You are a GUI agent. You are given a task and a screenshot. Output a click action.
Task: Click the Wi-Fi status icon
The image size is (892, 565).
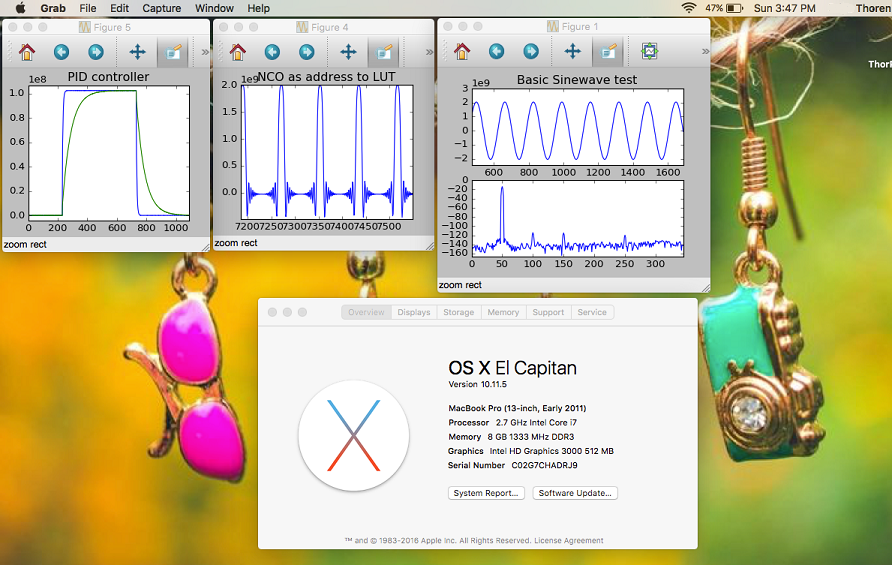click(688, 8)
